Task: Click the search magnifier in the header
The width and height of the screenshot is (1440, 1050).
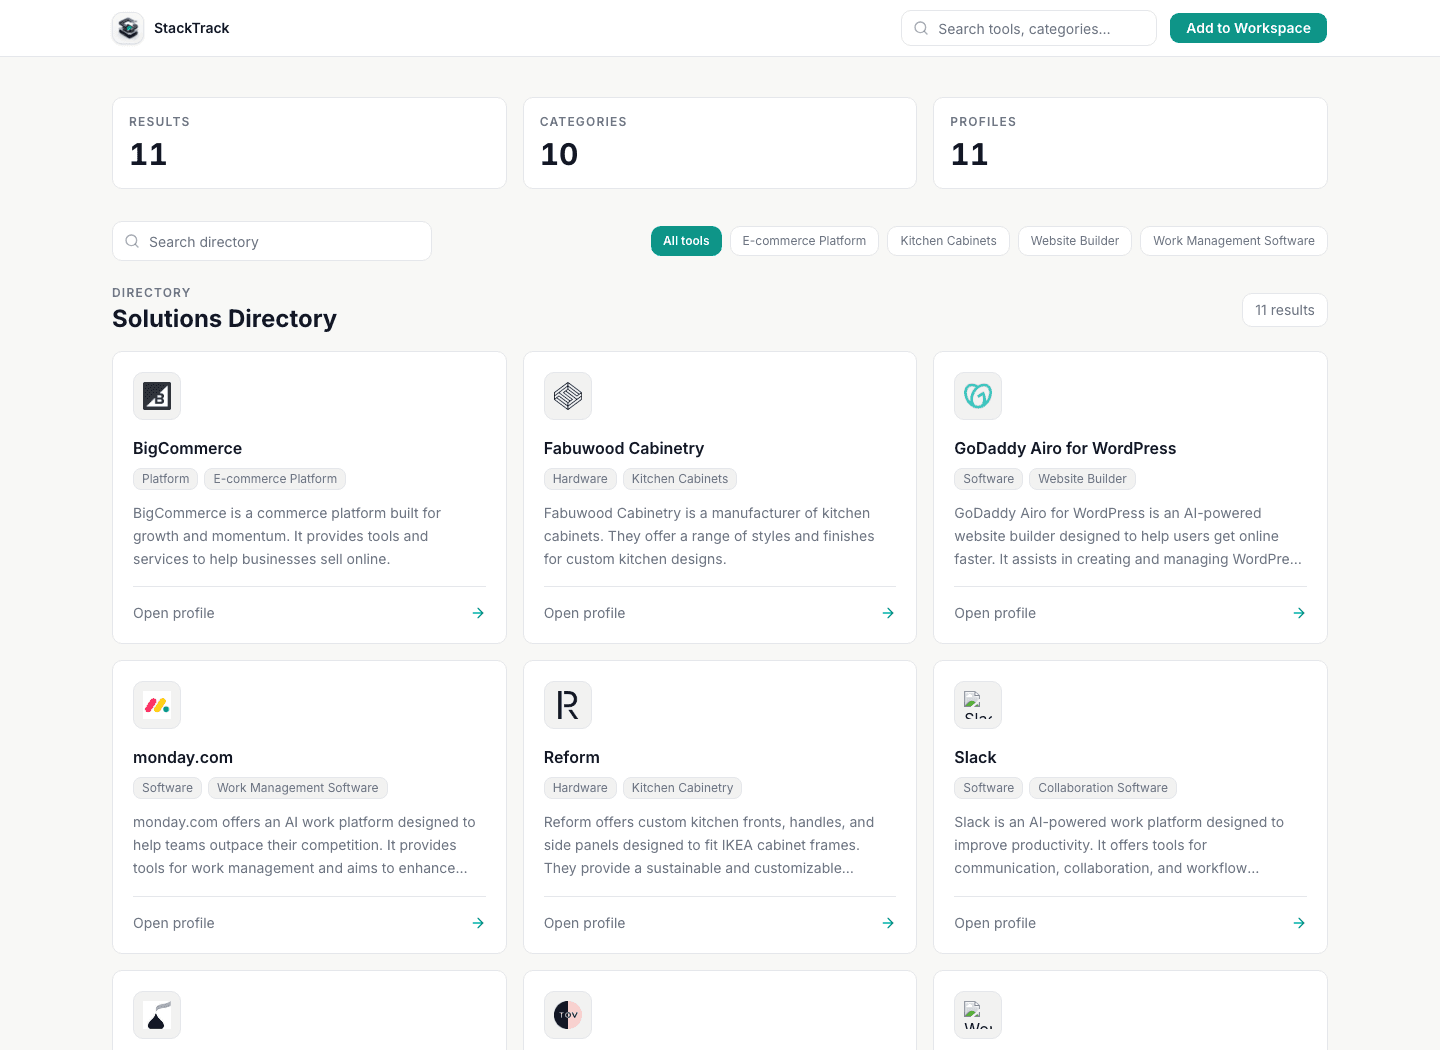Action: pos(921,28)
